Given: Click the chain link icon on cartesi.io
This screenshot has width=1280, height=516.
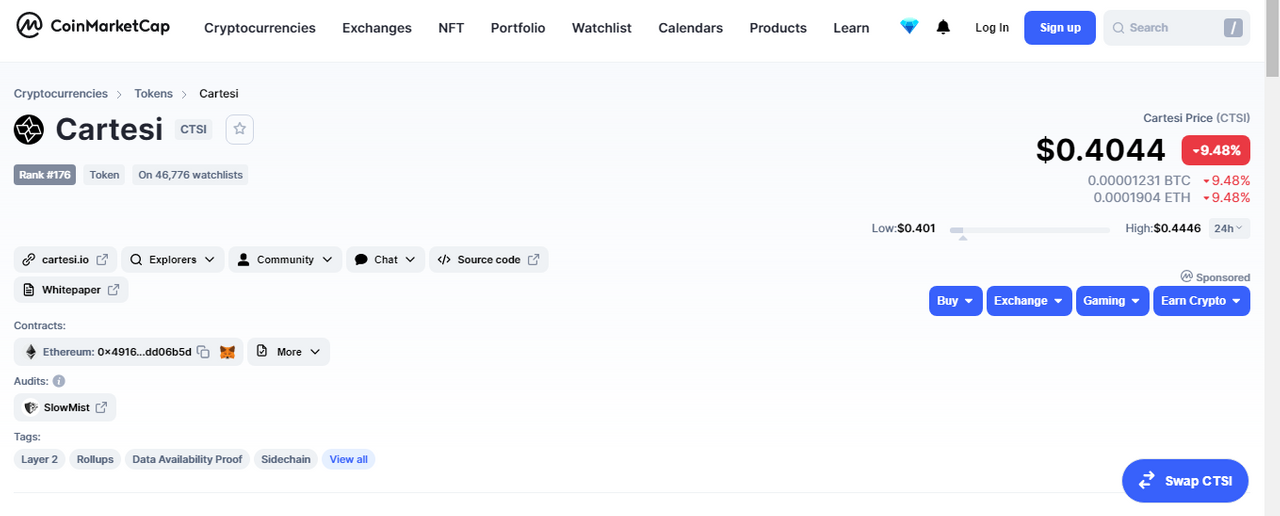Looking at the screenshot, I should (x=29, y=260).
